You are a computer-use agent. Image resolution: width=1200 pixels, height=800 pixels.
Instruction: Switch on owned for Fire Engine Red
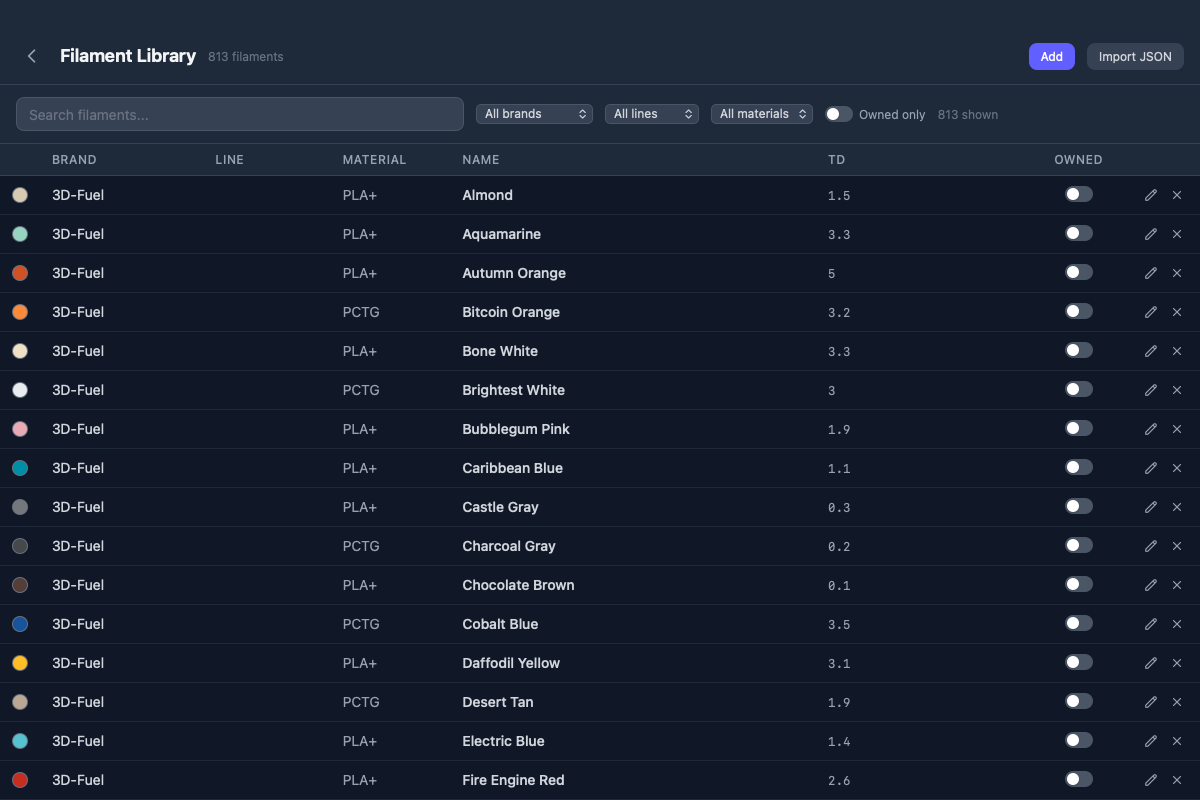(x=1079, y=779)
